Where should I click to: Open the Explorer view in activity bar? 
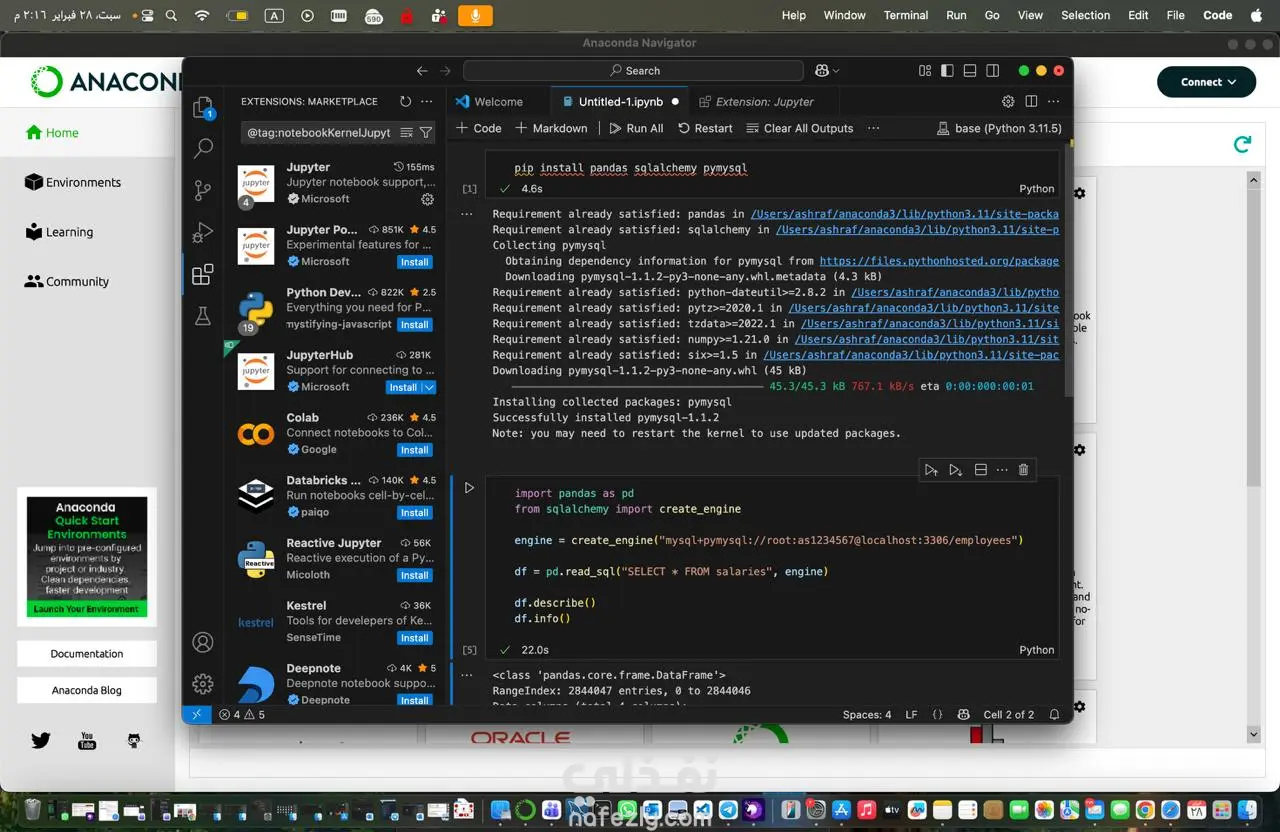(x=203, y=107)
